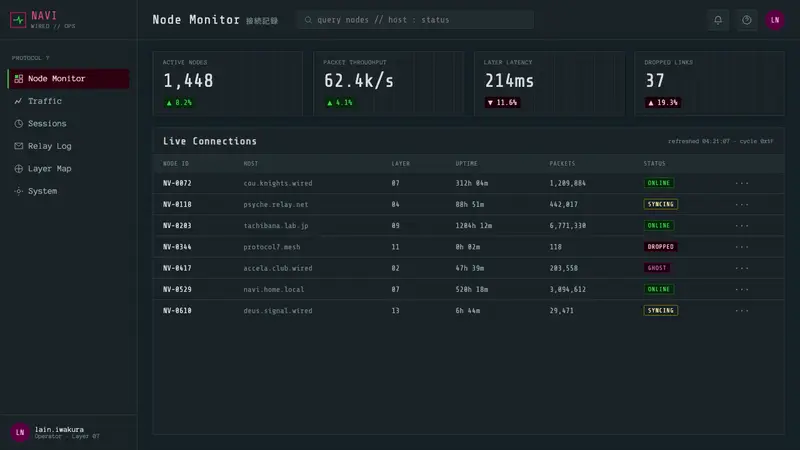Click the Traffic chart icon
Screen dimensions: 800x450
[x=18, y=101]
